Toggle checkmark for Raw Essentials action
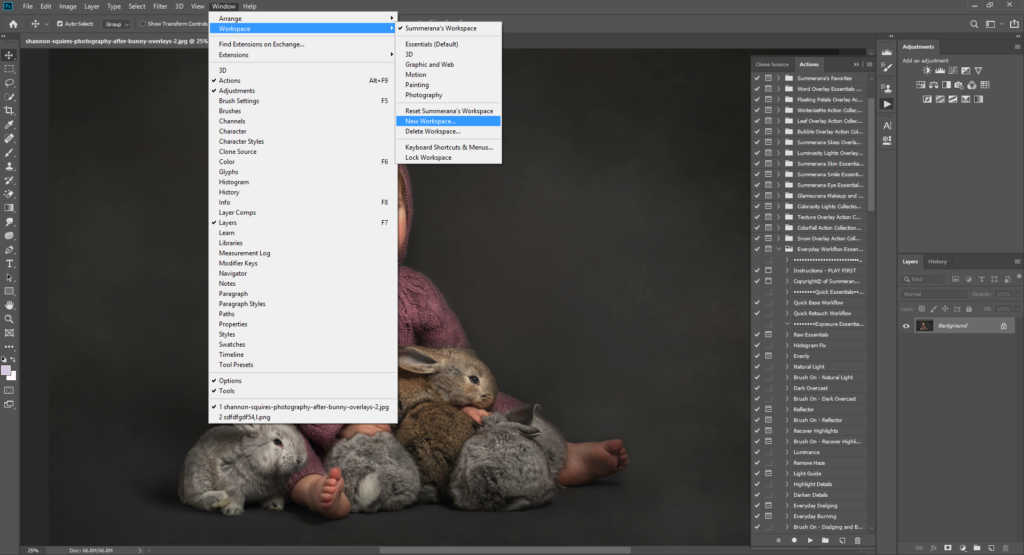Image resolution: width=1024 pixels, height=555 pixels. pos(758,334)
